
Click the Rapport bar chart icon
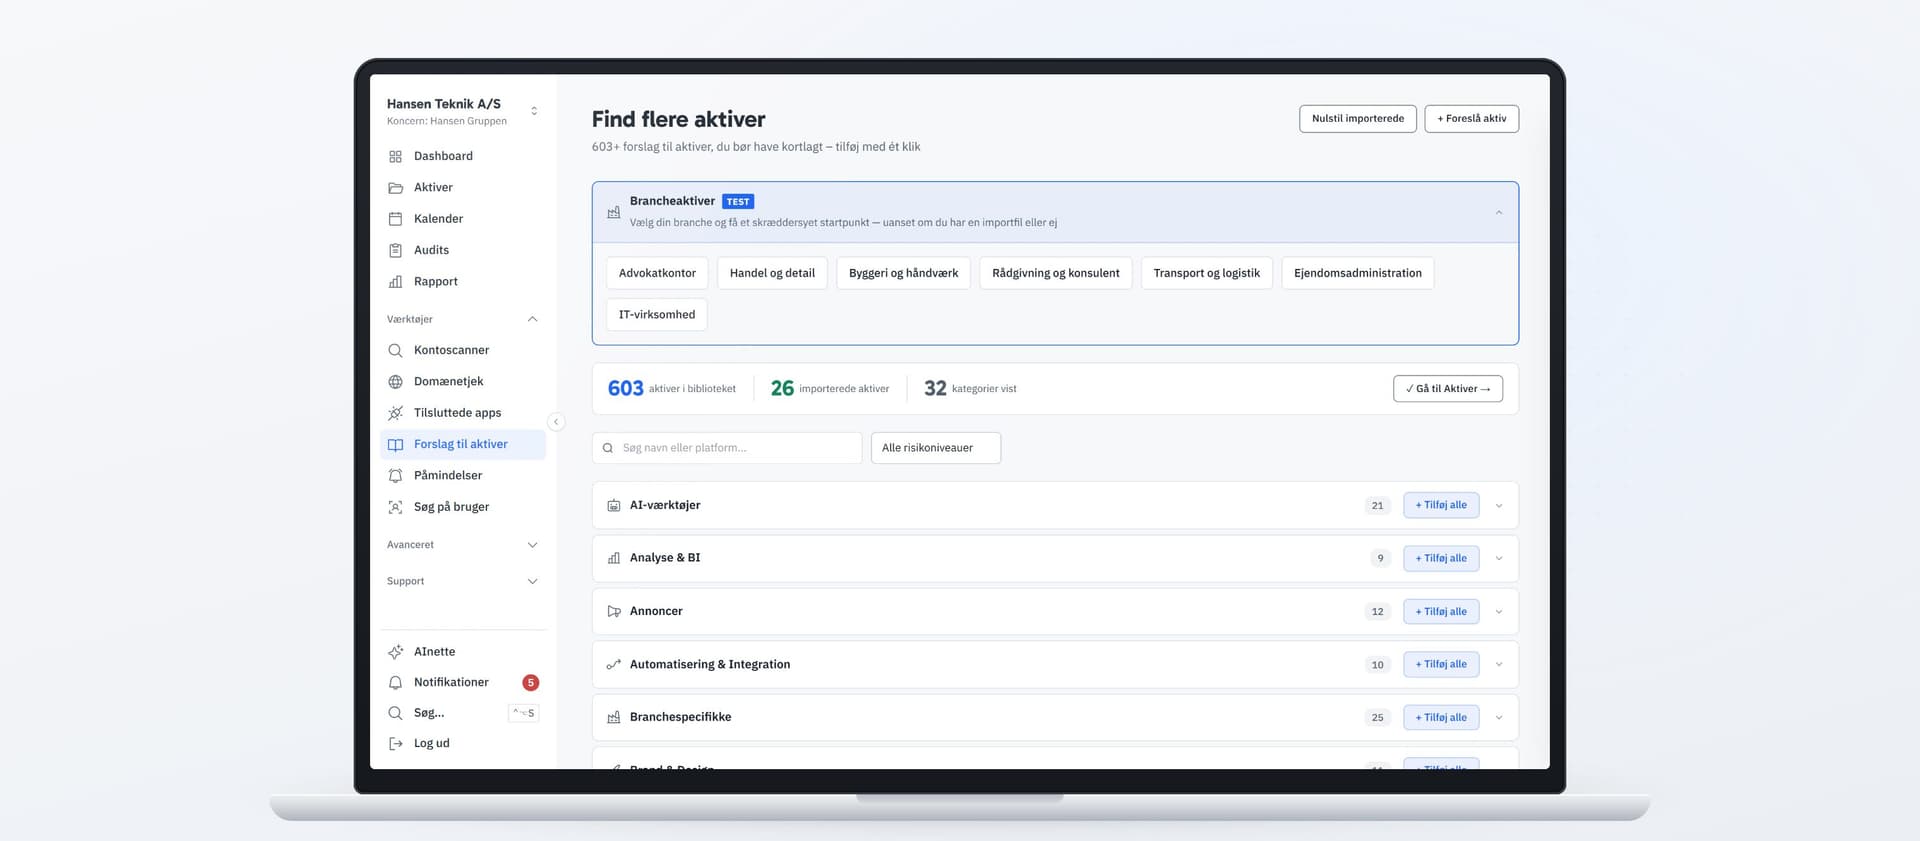pos(395,282)
